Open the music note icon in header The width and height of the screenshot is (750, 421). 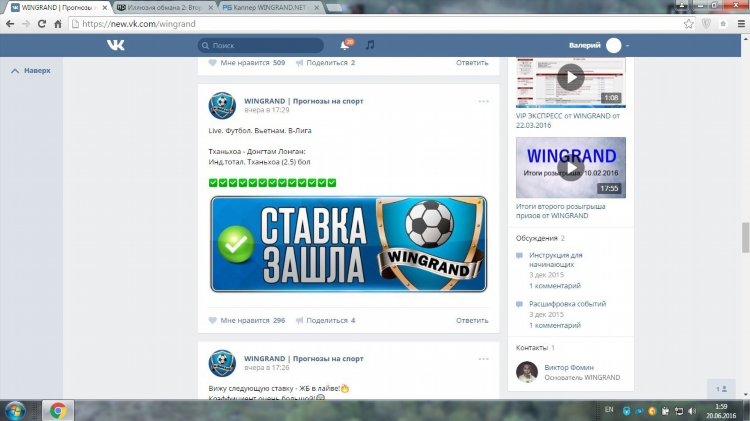(370, 45)
